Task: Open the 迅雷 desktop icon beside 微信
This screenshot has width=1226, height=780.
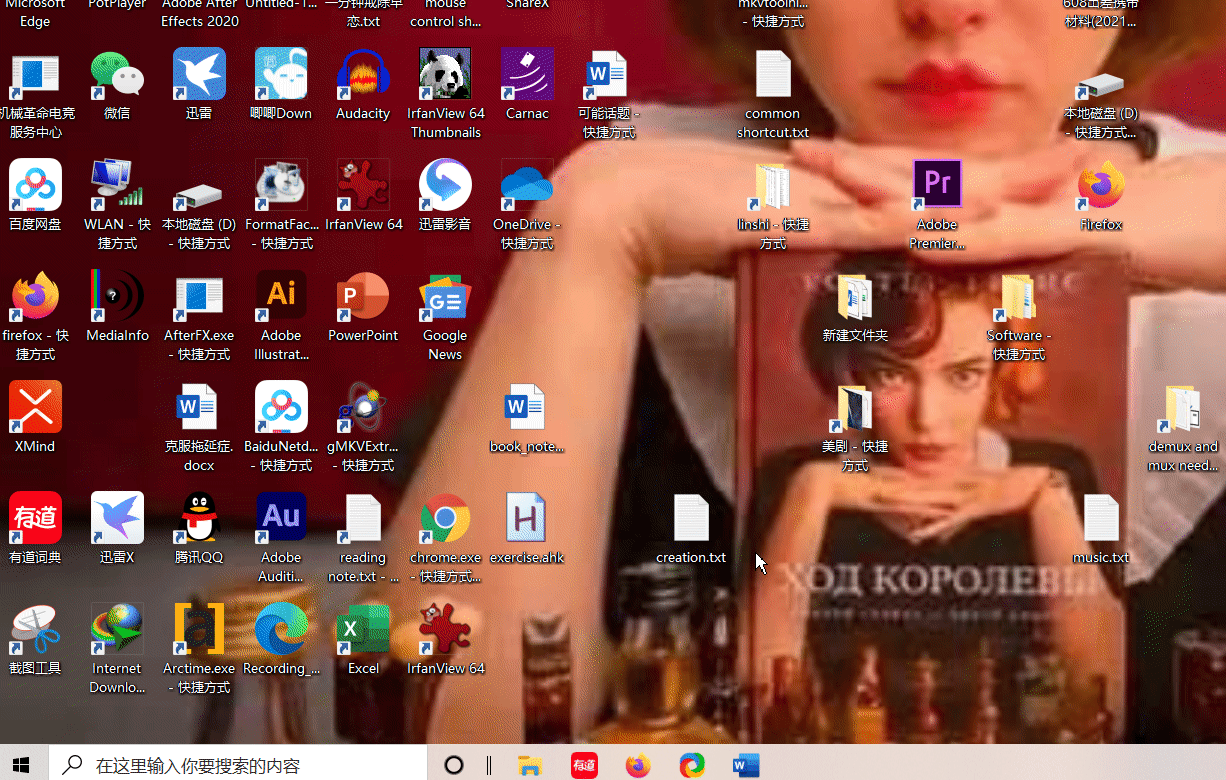Action: pyautogui.click(x=199, y=75)
